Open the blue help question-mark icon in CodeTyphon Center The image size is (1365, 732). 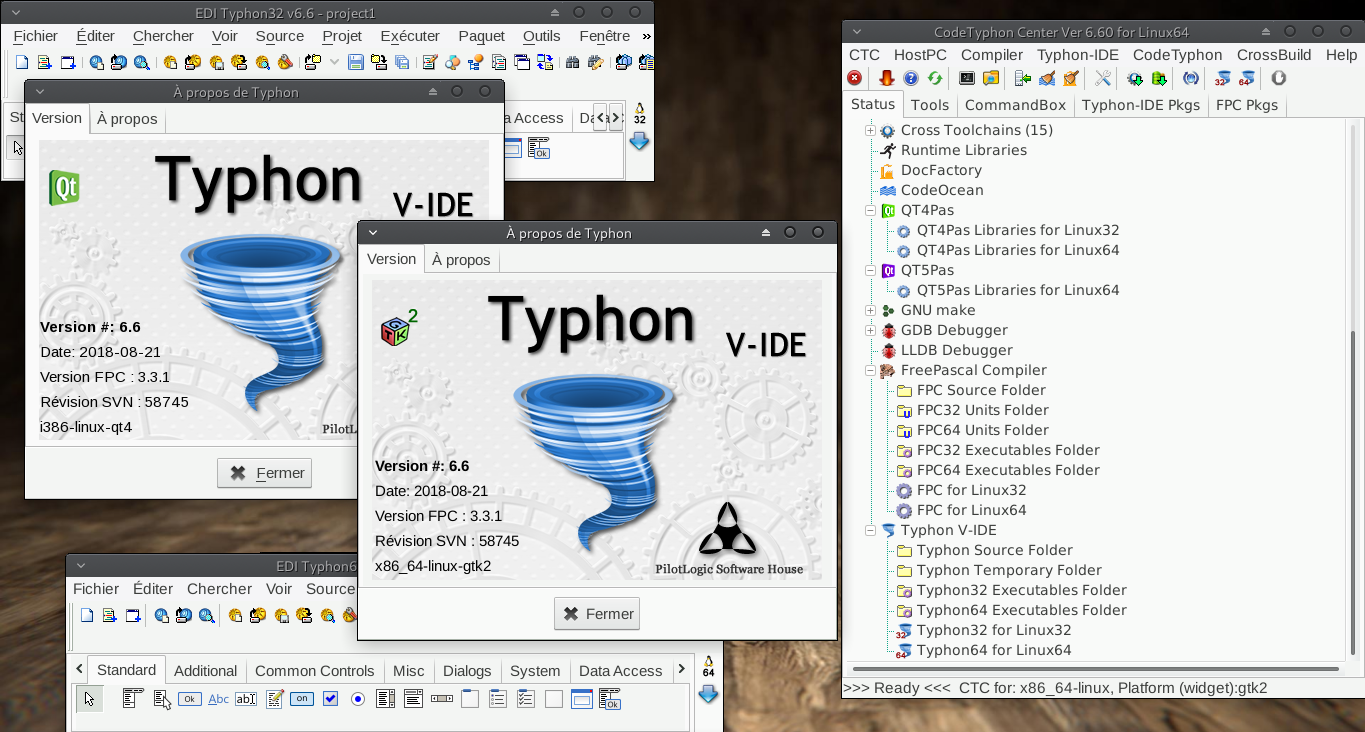pos(911,78)
